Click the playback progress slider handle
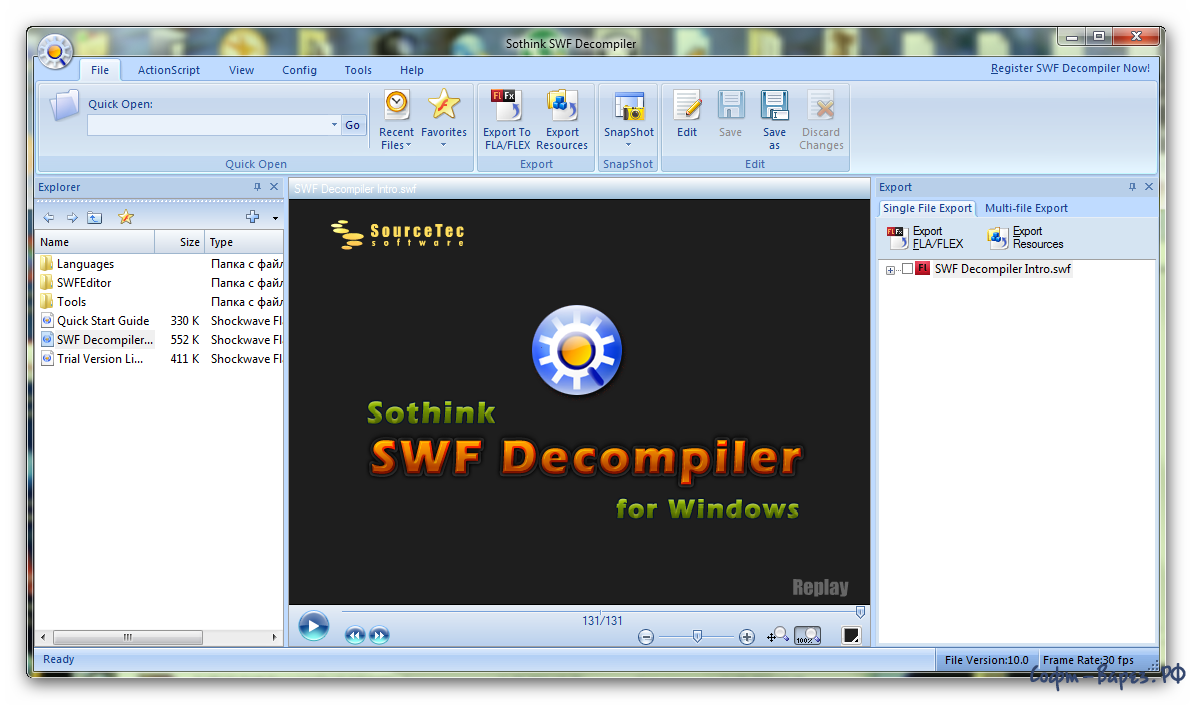The image size is (1193, 705). click(x=860, y=611)
